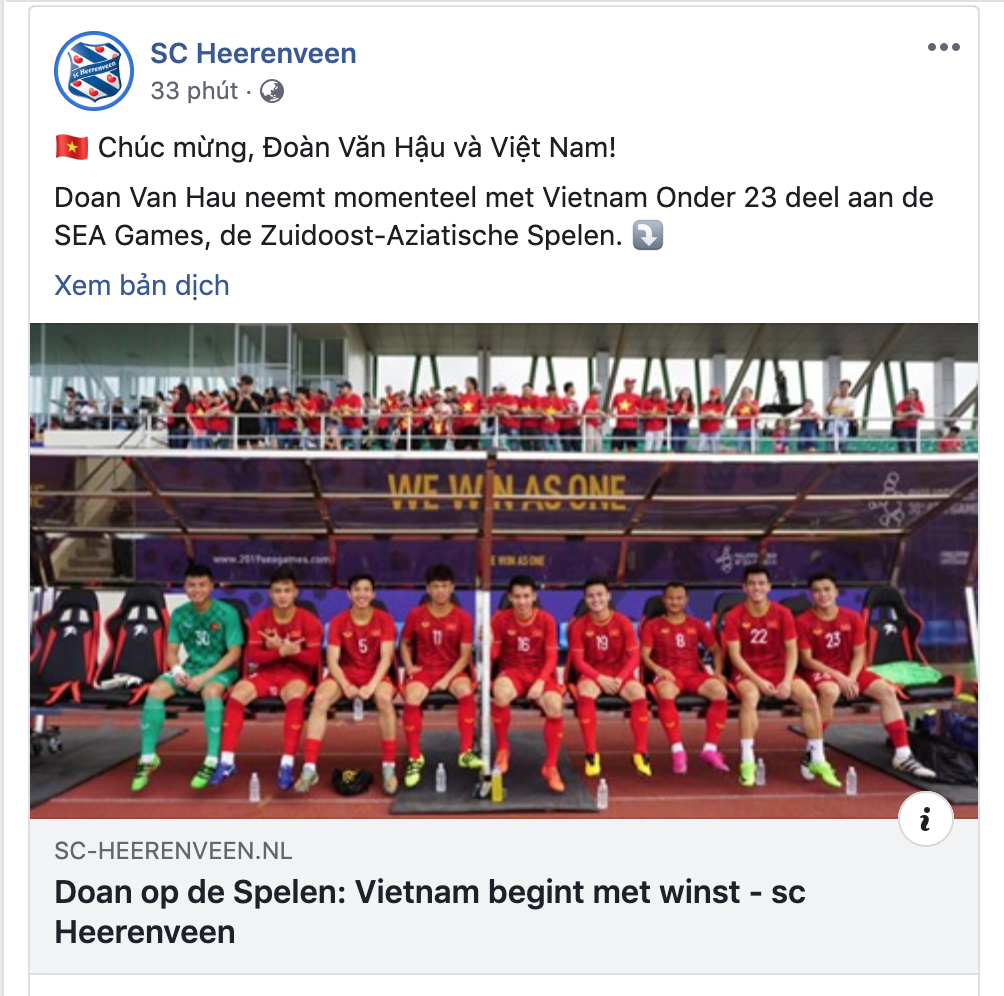
Task: Open "Doan op de Spelen" article headline
Action: point(430,912)
